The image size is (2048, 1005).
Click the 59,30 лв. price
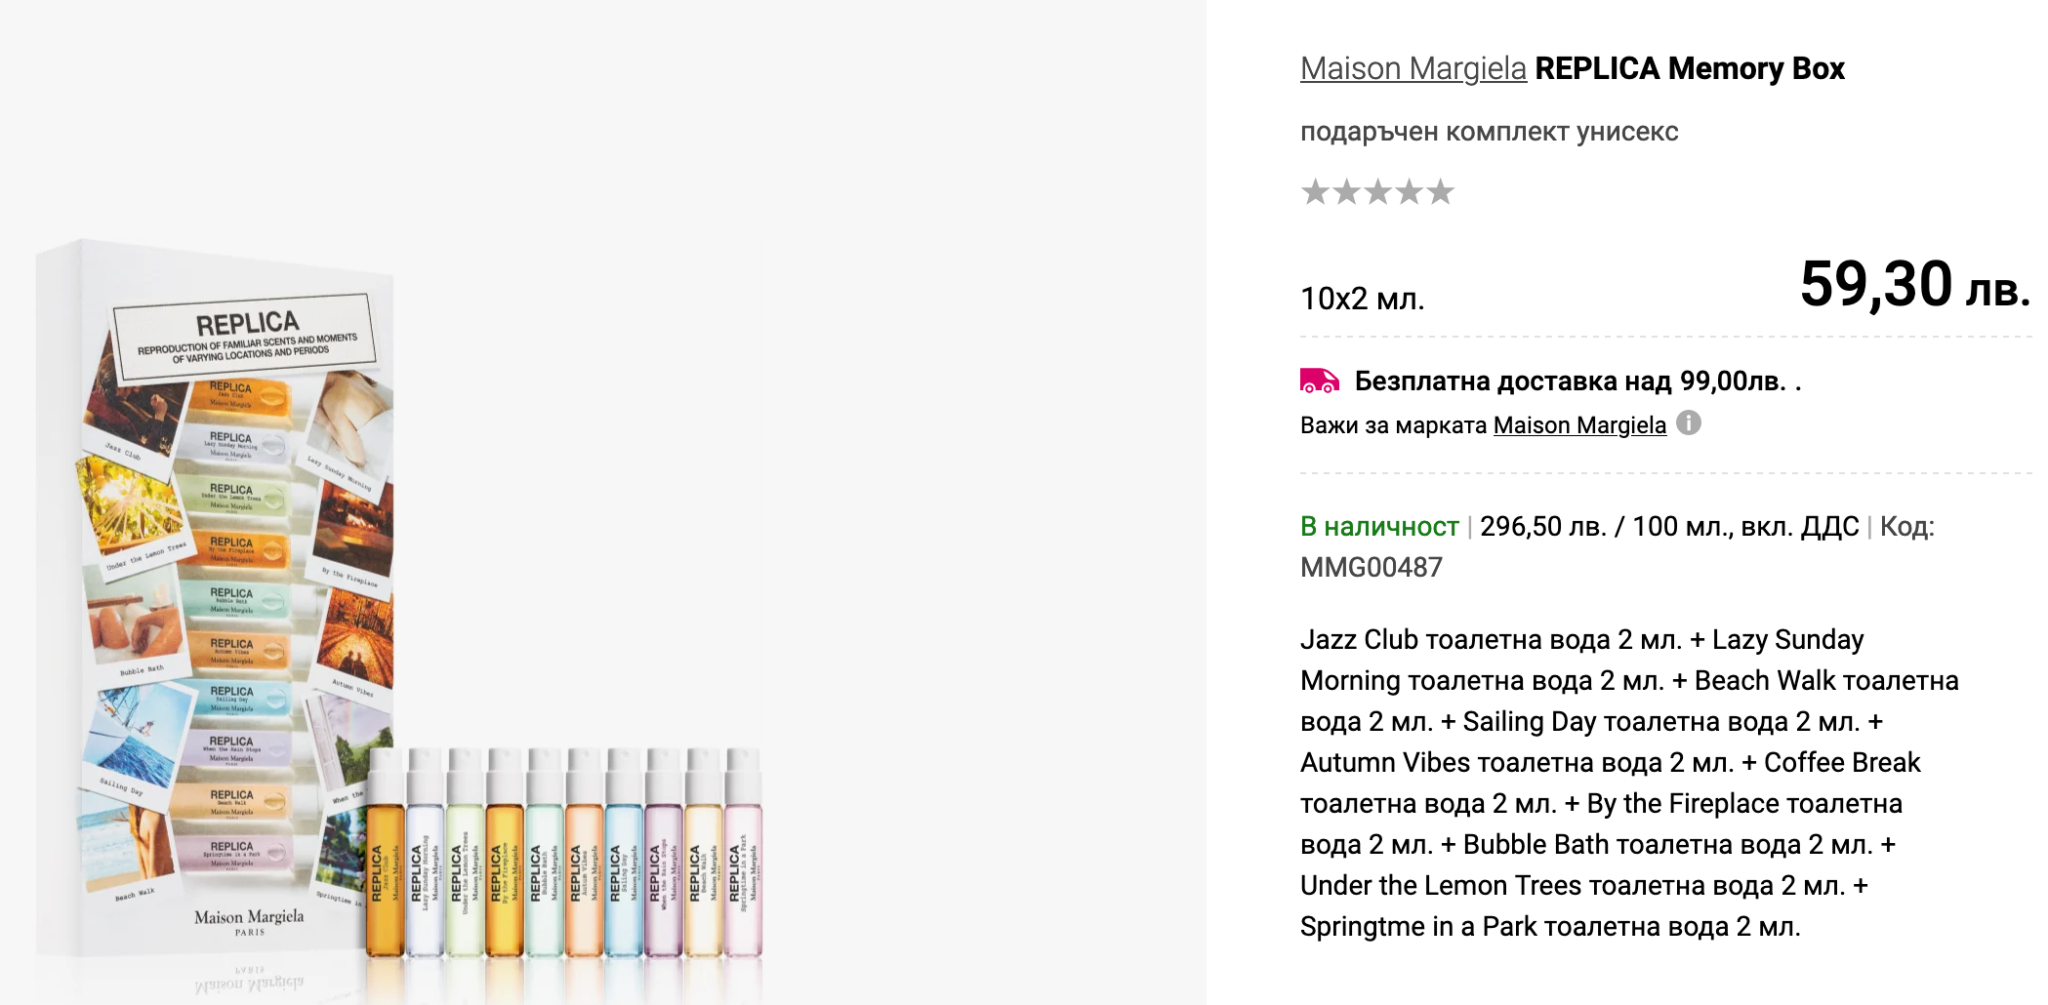click(1913, 285)
